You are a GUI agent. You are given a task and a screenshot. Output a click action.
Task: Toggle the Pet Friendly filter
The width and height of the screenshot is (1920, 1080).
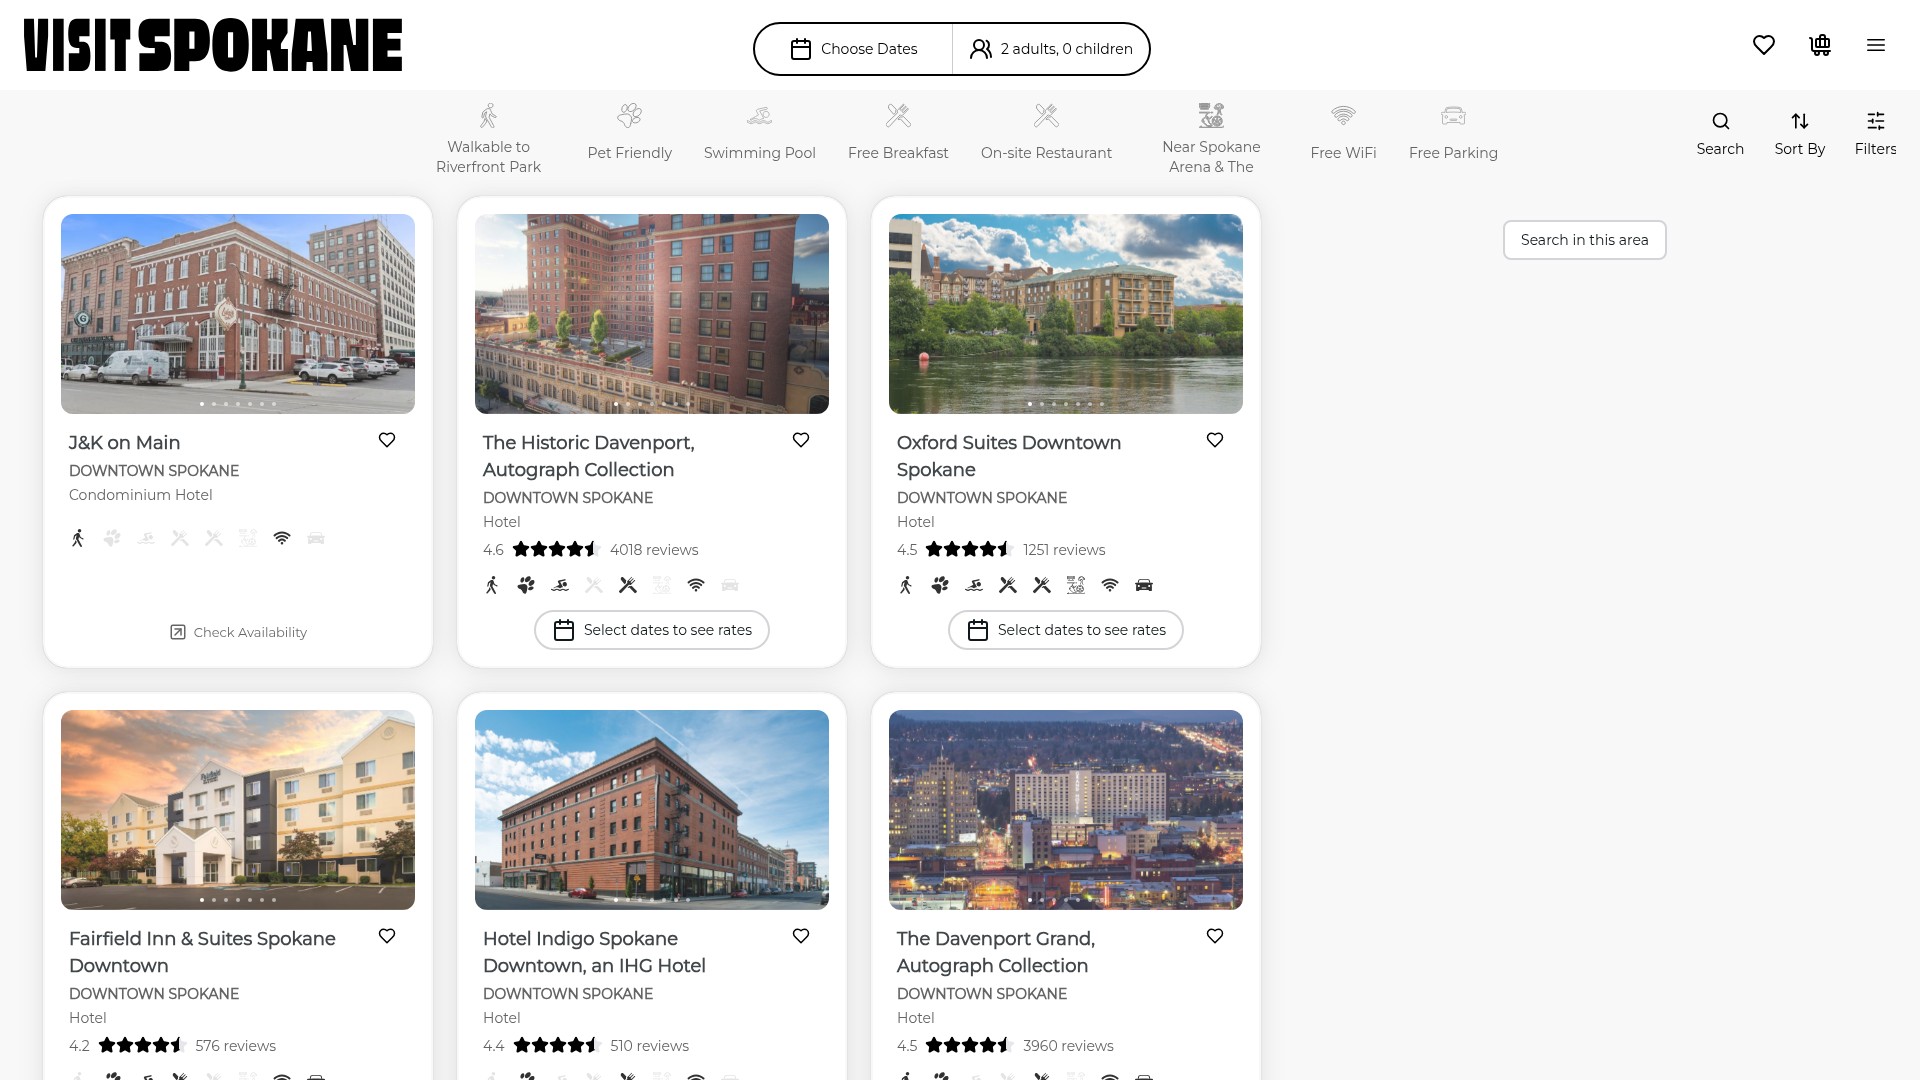point(630,132)
